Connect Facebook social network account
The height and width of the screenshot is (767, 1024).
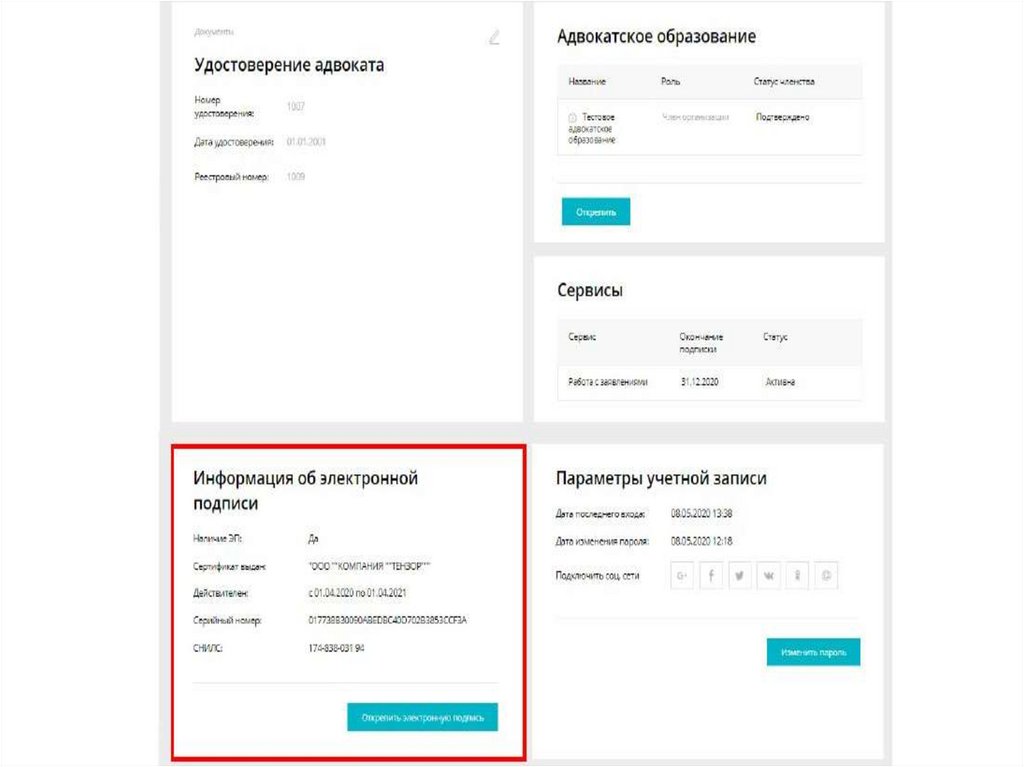711,576
